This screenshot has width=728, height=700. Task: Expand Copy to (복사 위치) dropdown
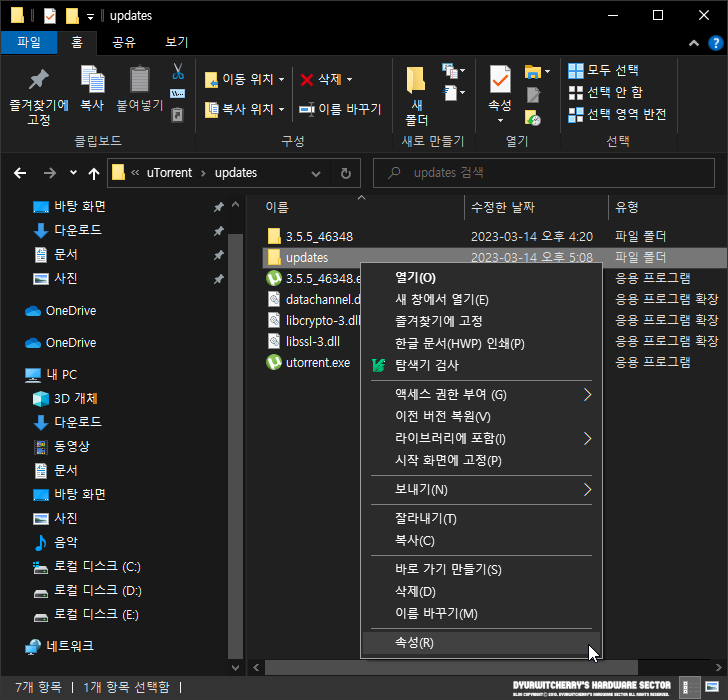click(281, 110)
